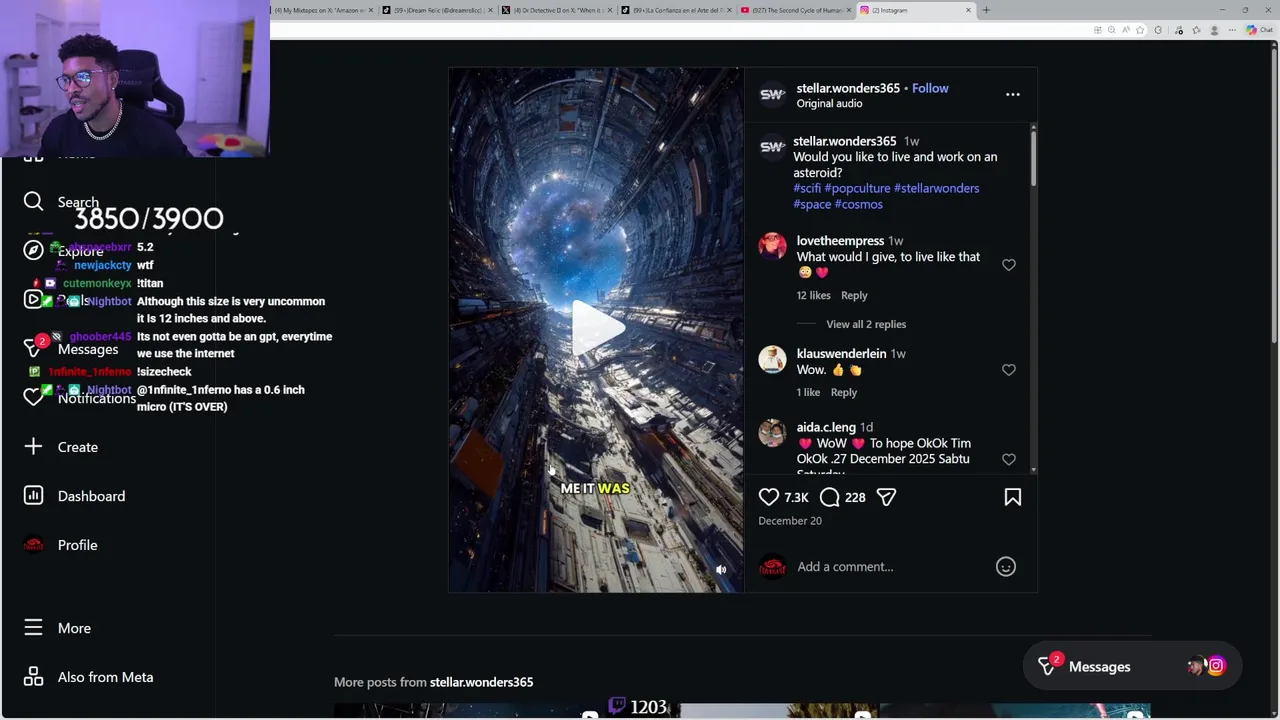Click the #stellarwonders hashtag
This screenshot has height=720, width=1280.
936,188
